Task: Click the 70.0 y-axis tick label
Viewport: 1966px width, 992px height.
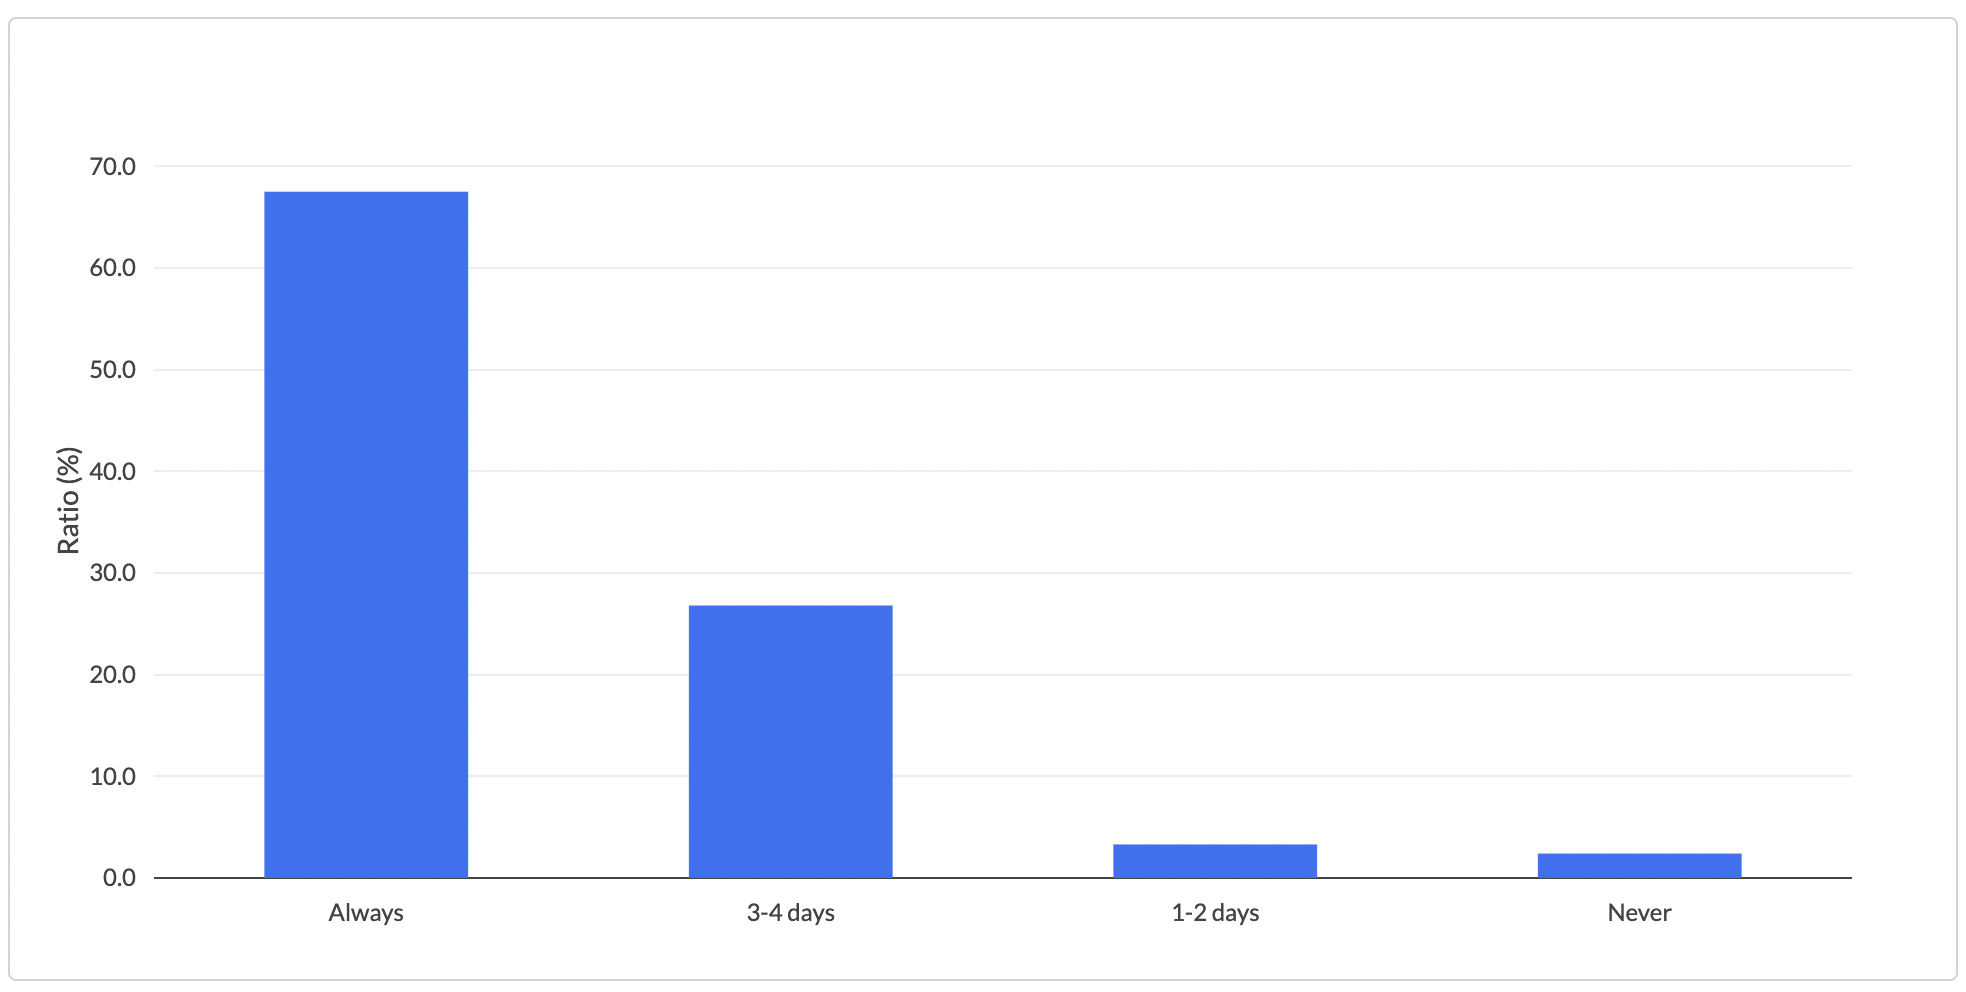Action: click(112, 167)
